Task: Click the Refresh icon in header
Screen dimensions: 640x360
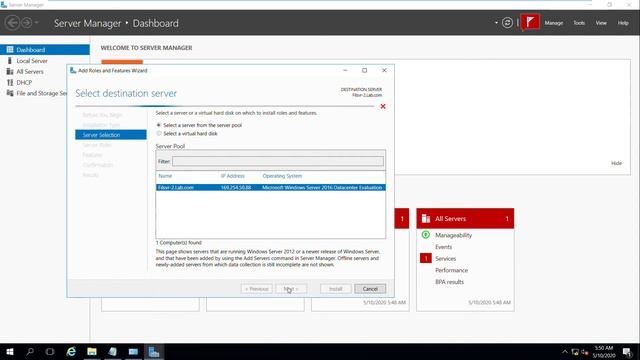Action: [x=507, y=23]
